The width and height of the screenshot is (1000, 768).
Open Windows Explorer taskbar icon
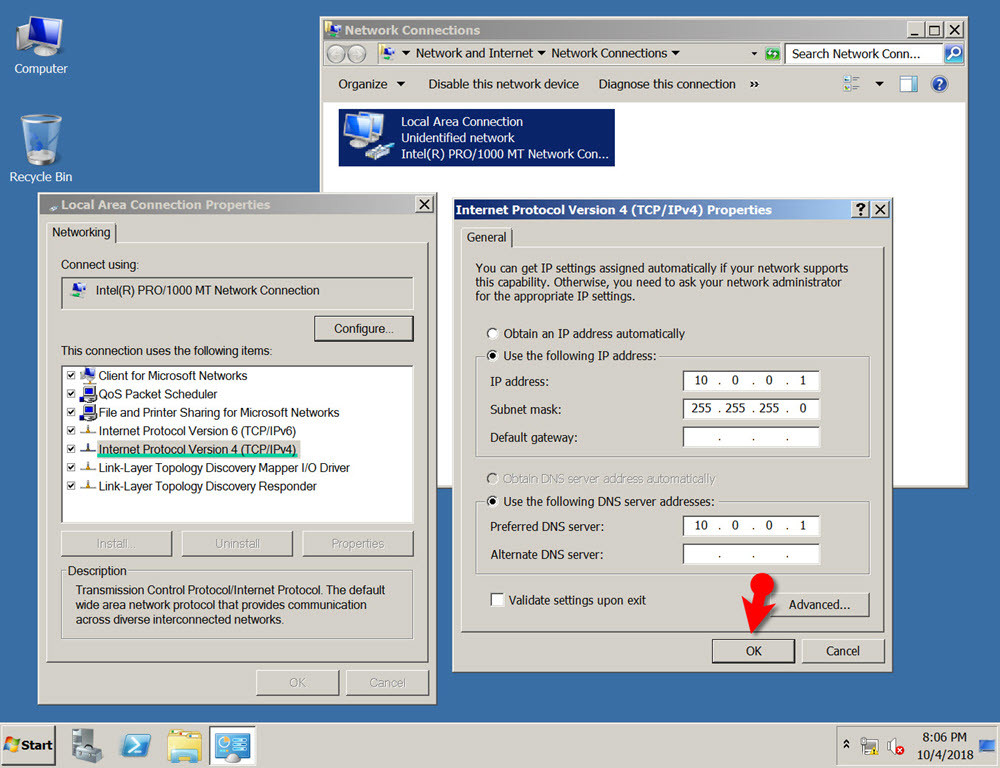(x=184, y=745)
